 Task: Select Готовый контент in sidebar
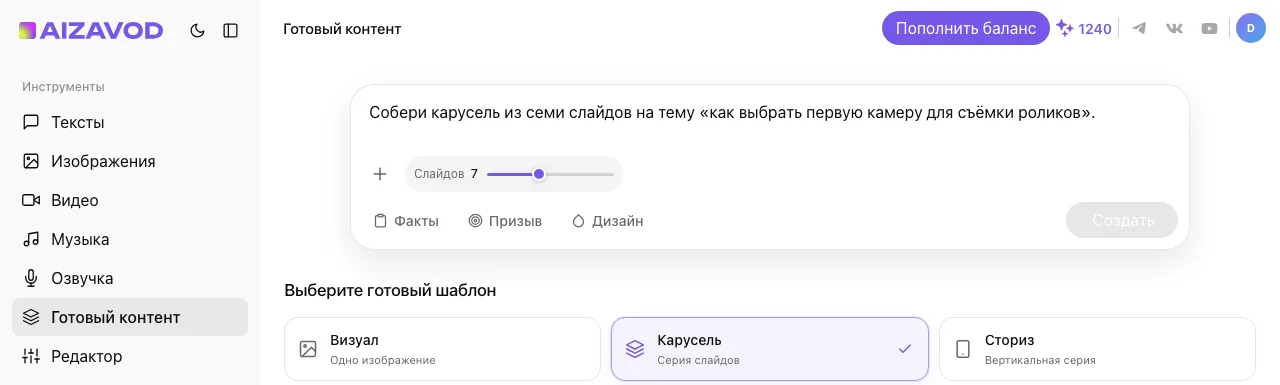(130, 317)
